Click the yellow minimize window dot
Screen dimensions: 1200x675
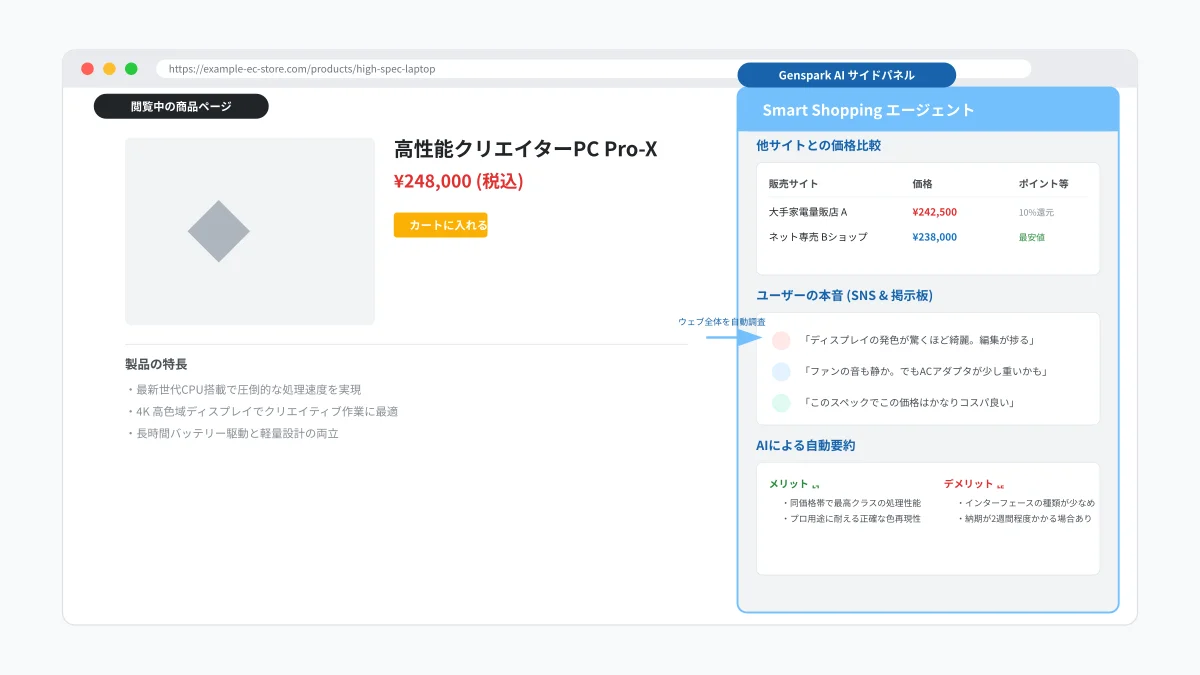[x=110, y=69]
